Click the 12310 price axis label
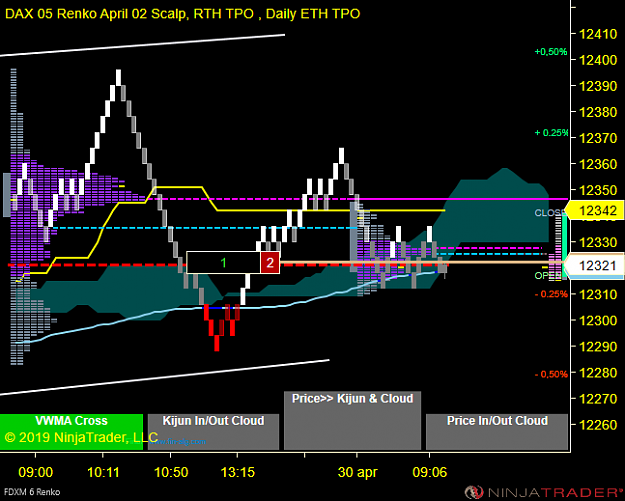Screen dimensions: 625x501 coord(598,295)
